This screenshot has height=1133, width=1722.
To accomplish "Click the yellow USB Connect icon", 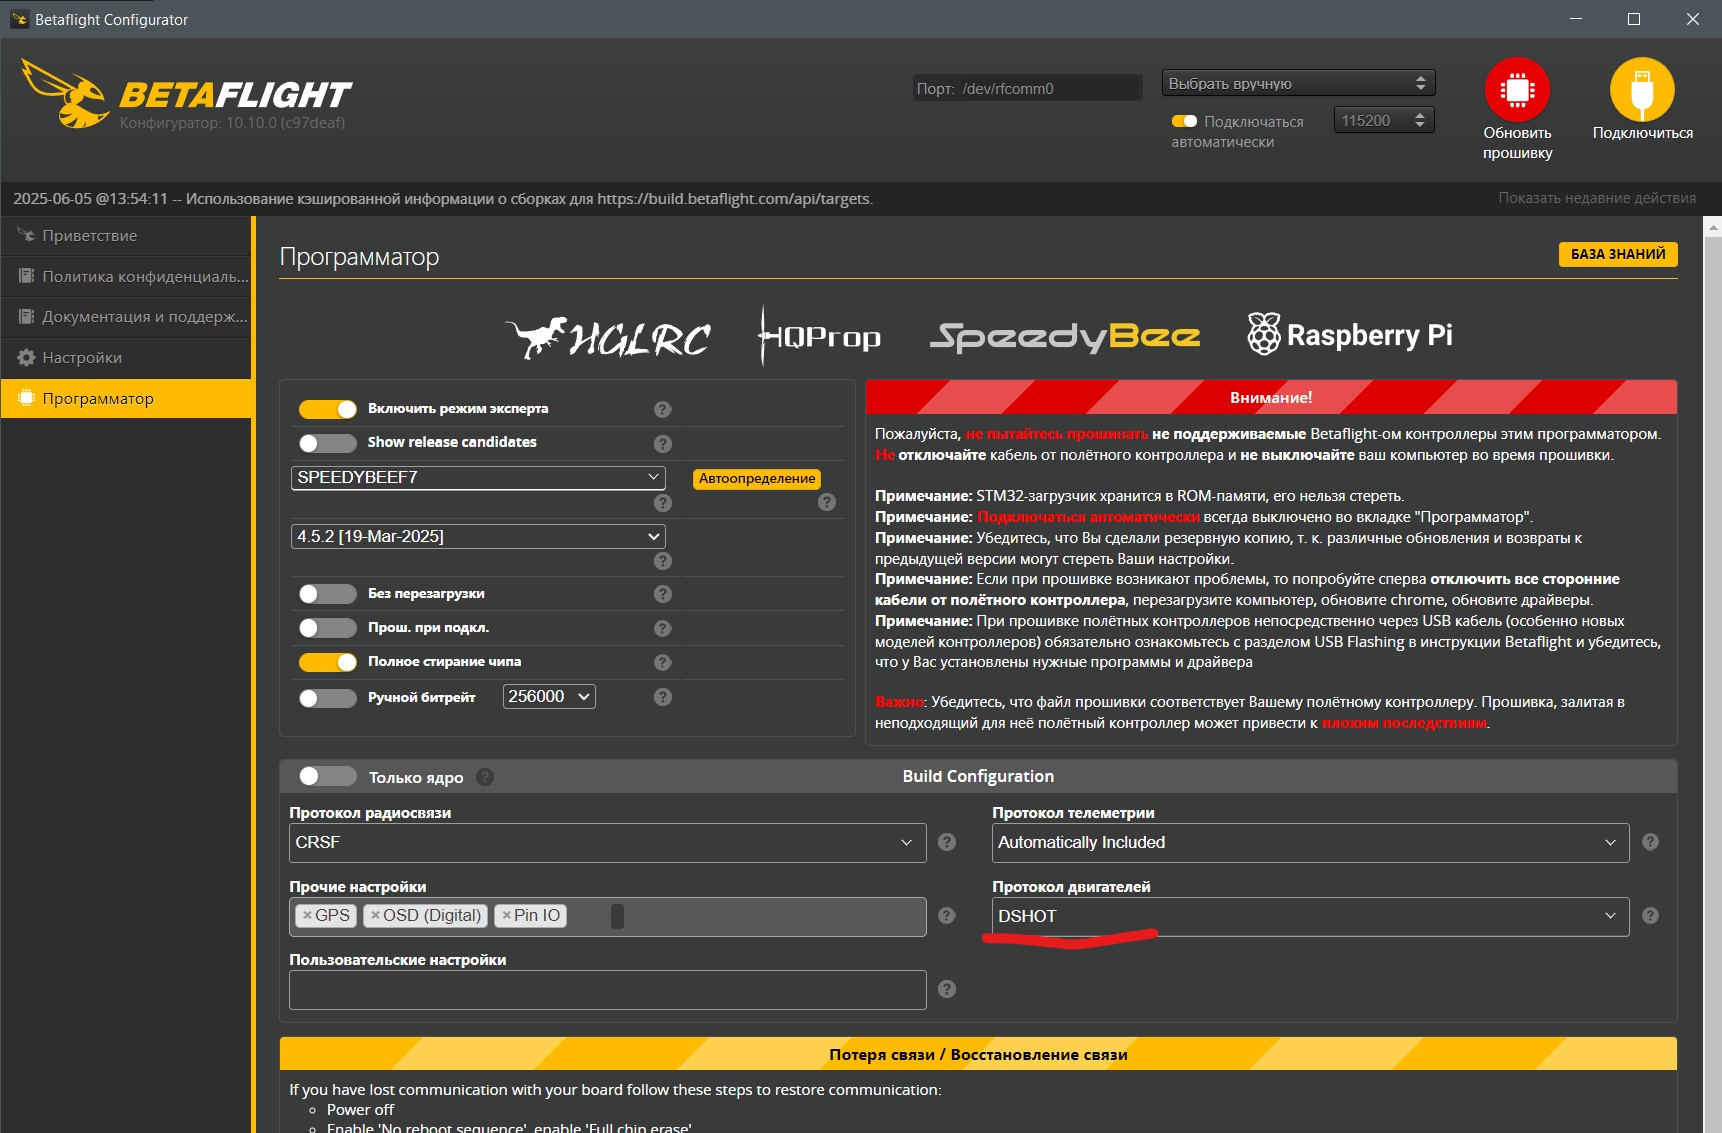I will pyautogui.click(x=1641, y=90).
